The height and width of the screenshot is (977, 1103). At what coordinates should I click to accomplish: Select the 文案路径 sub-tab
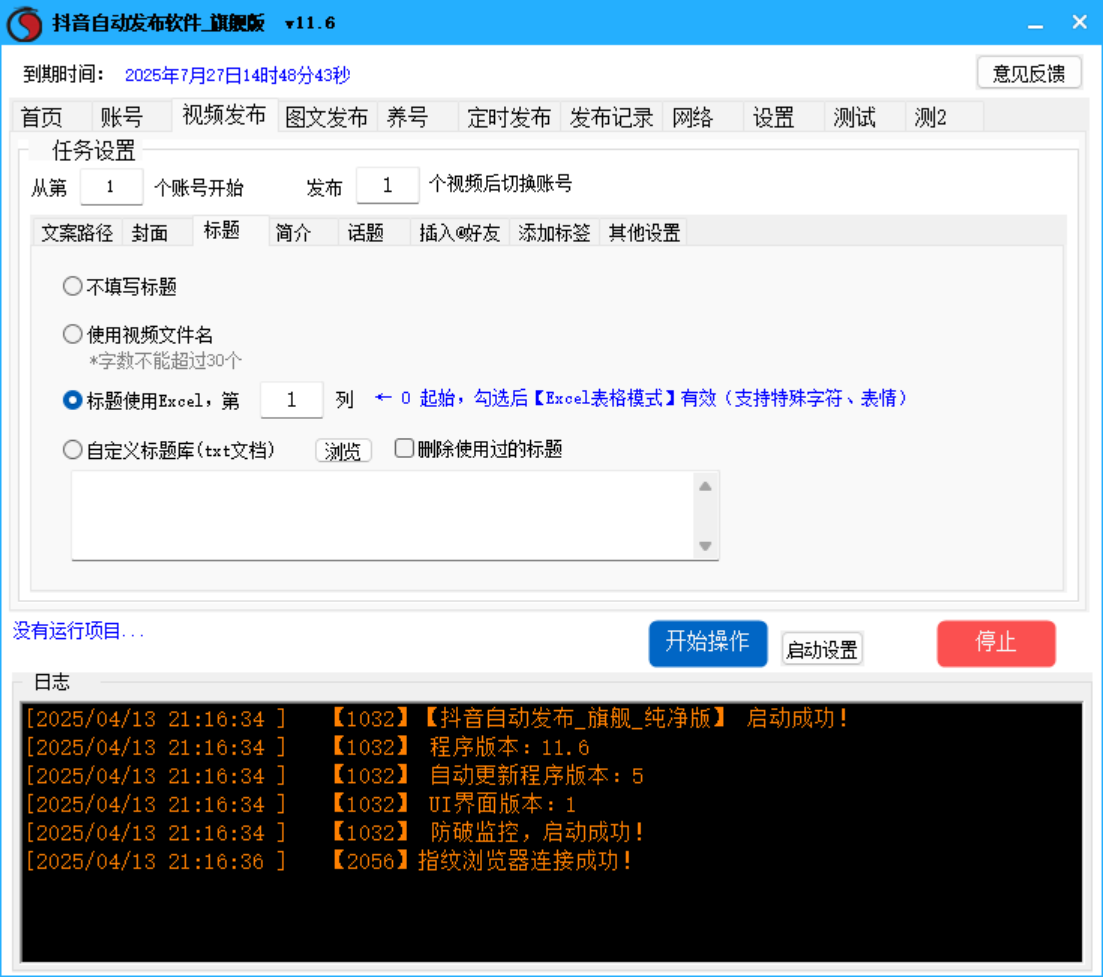[77, 233]
